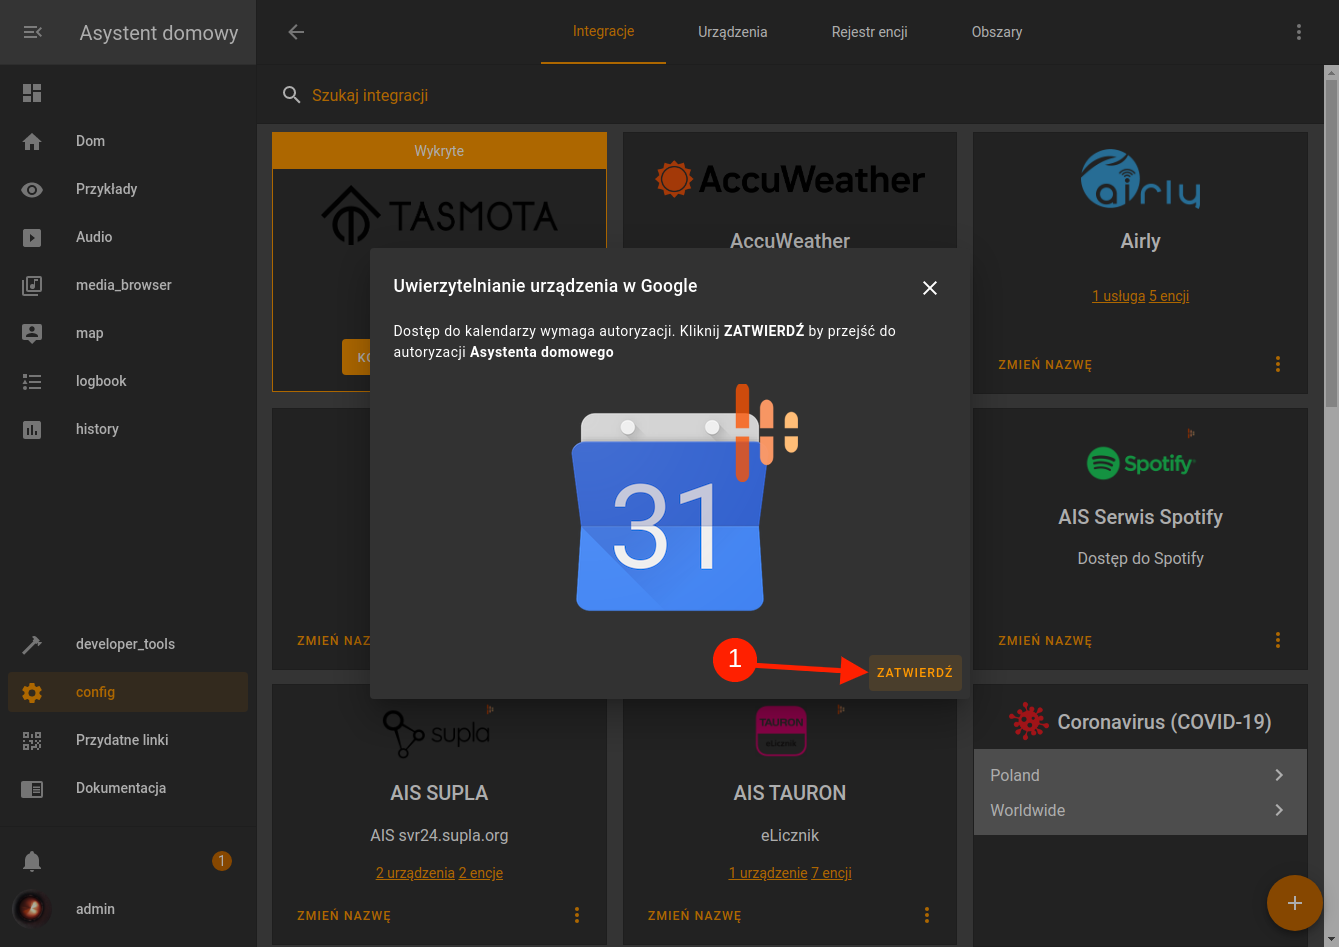Open the Airly '1 usługa' link
1339x947 pixels.
pyautogui.click(x=1118, y=296)
